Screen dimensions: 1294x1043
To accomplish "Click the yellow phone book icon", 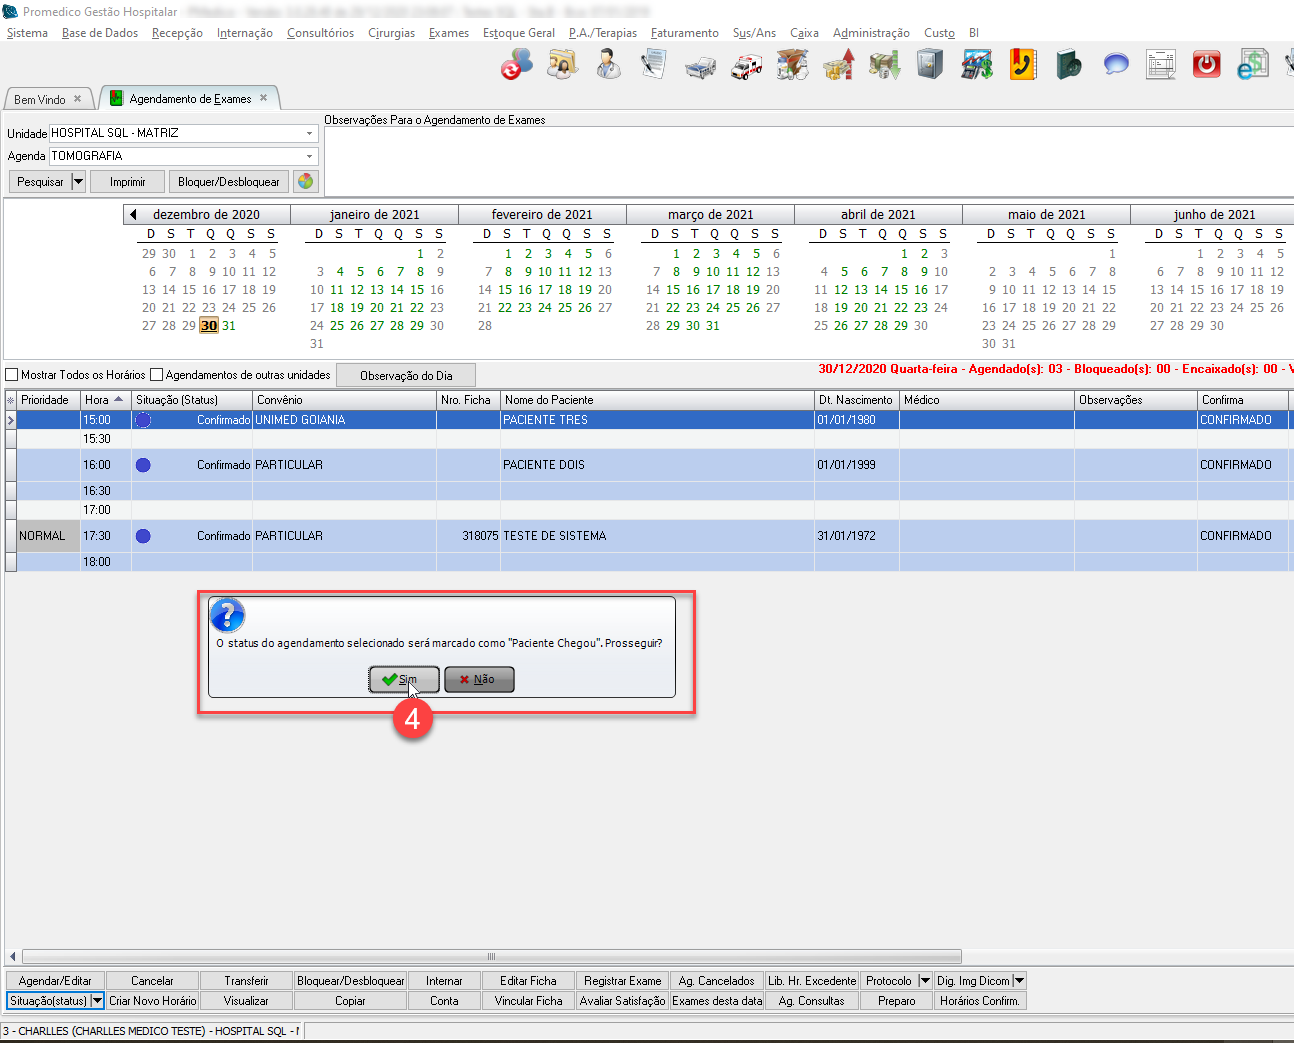I will pyautogui.click(x=1022, y=66).
